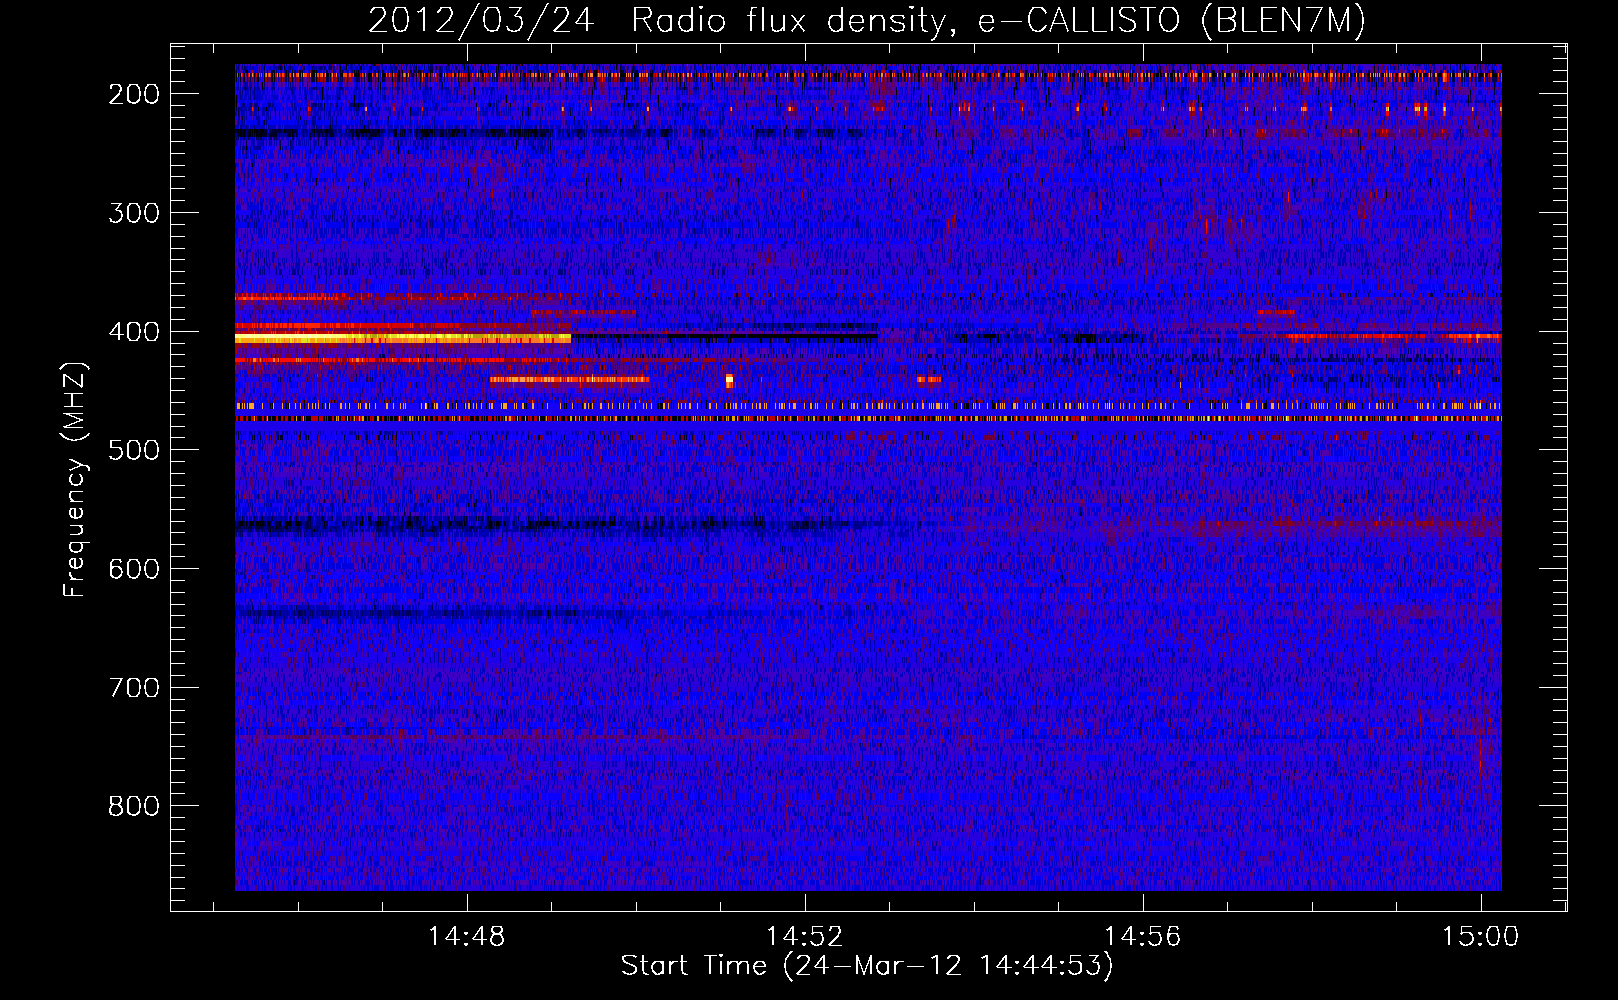Click the 'Frequency (MHZ)' axis label
The height and width of the screenshot is (1000, 1618).
(75, 479)
